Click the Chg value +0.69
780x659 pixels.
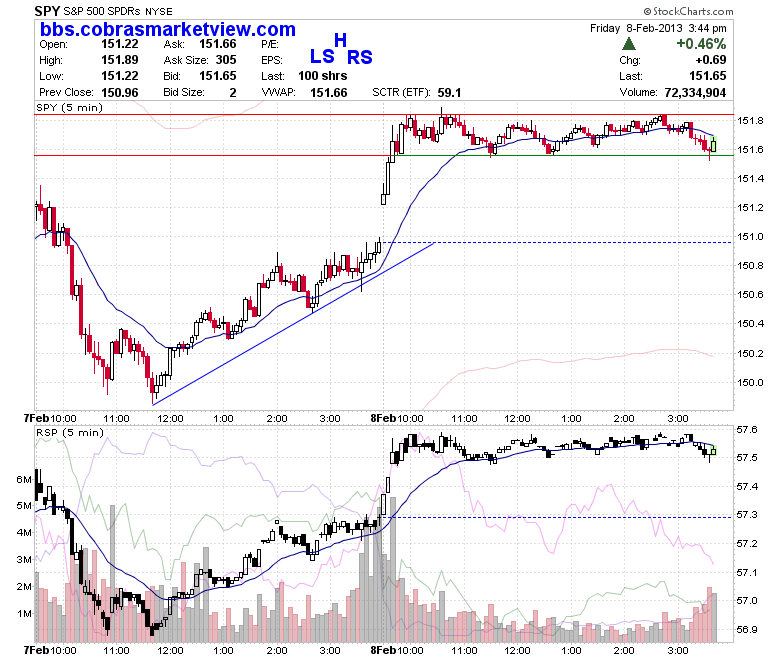710,60
